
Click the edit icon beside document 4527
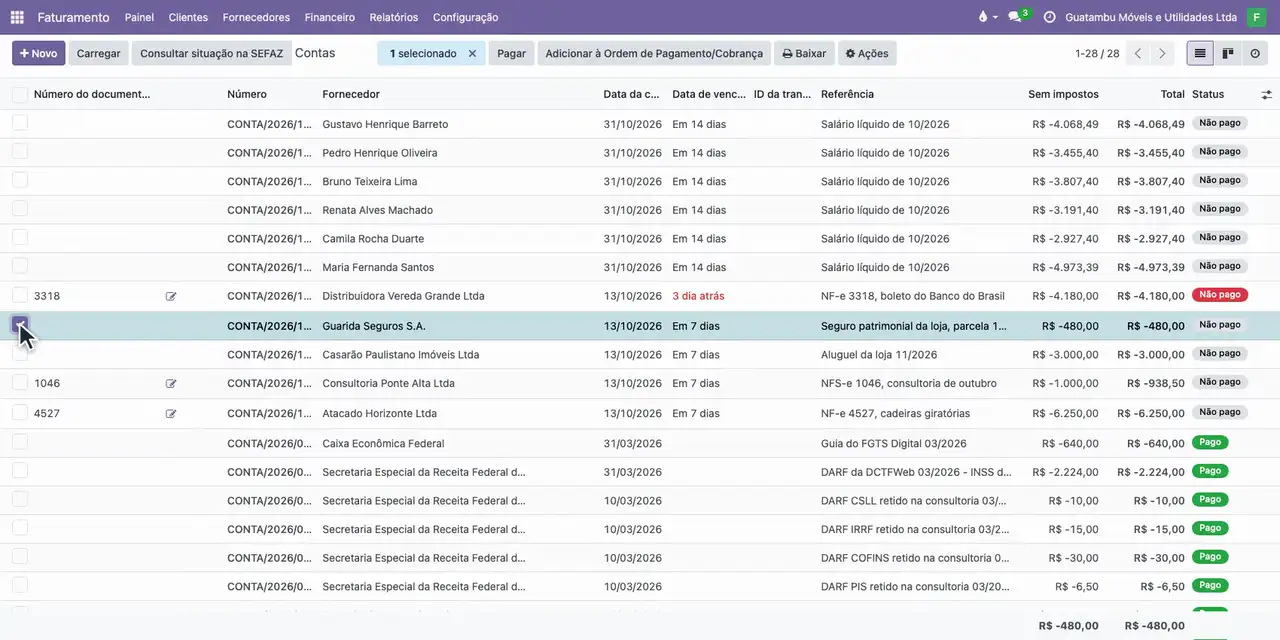click(171, 414)
